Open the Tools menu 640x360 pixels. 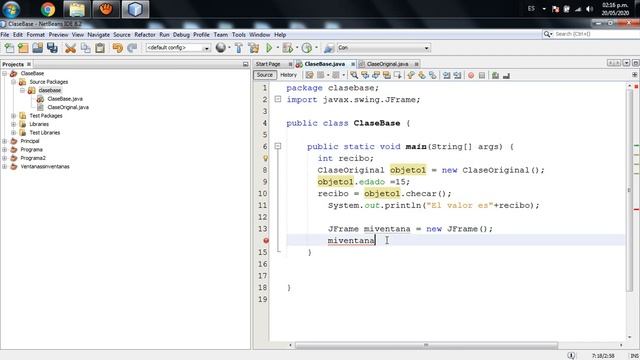pos(239,35)
